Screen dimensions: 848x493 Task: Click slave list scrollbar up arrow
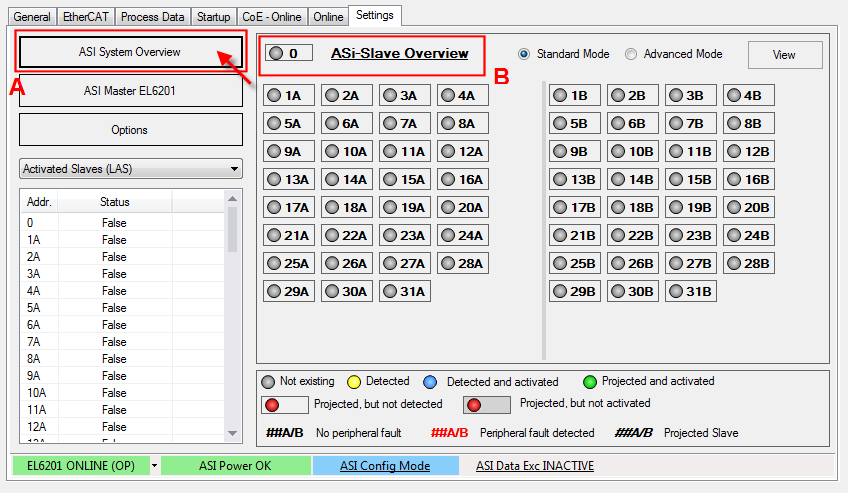coord(233,199)
